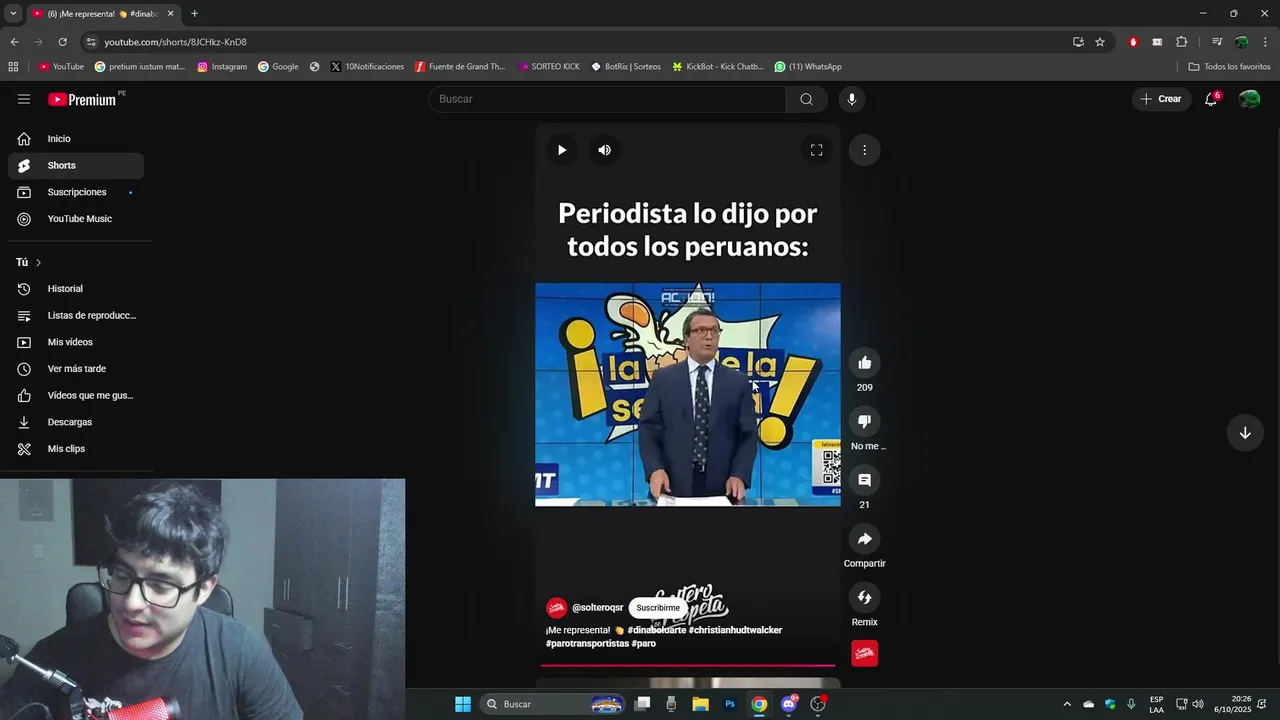Open Videos que me gustan list
This screenshot has height=720, width=1280.
[x=76, y=395]
